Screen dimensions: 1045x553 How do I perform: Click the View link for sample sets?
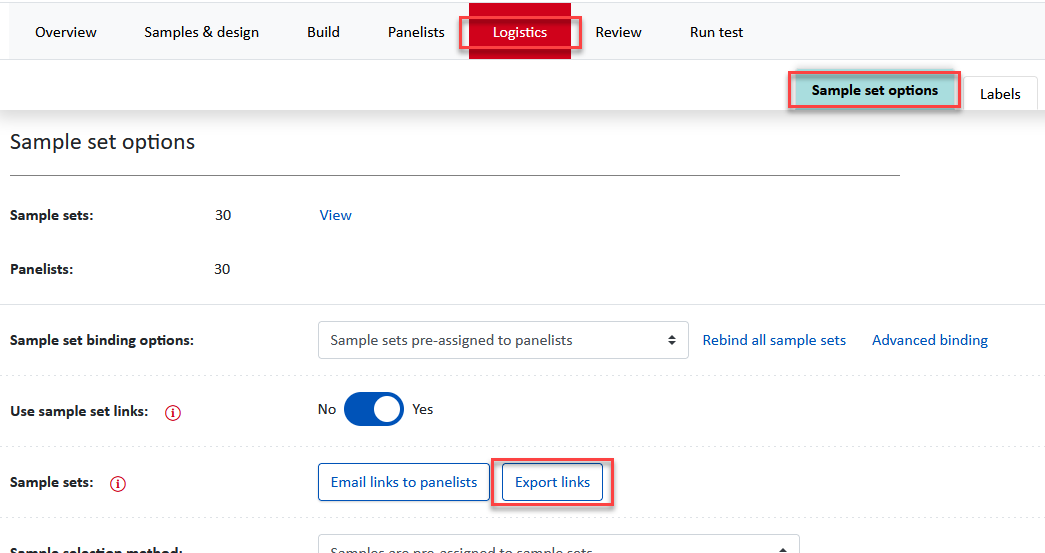[x=335, y=215]
